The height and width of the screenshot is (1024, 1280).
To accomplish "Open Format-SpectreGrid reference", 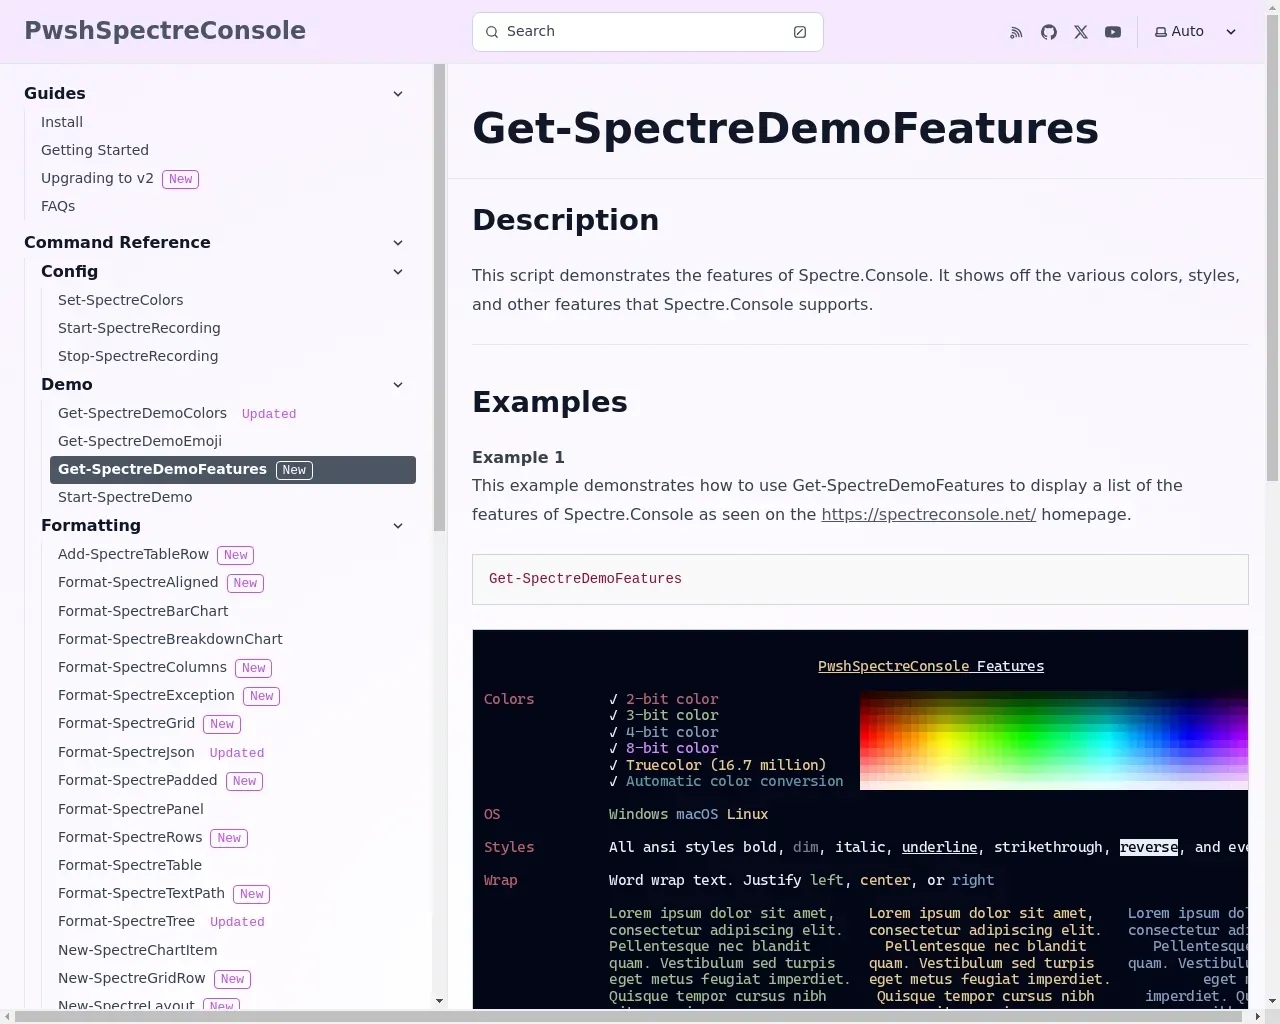I will pyautogui.click(x=126, y=723).
